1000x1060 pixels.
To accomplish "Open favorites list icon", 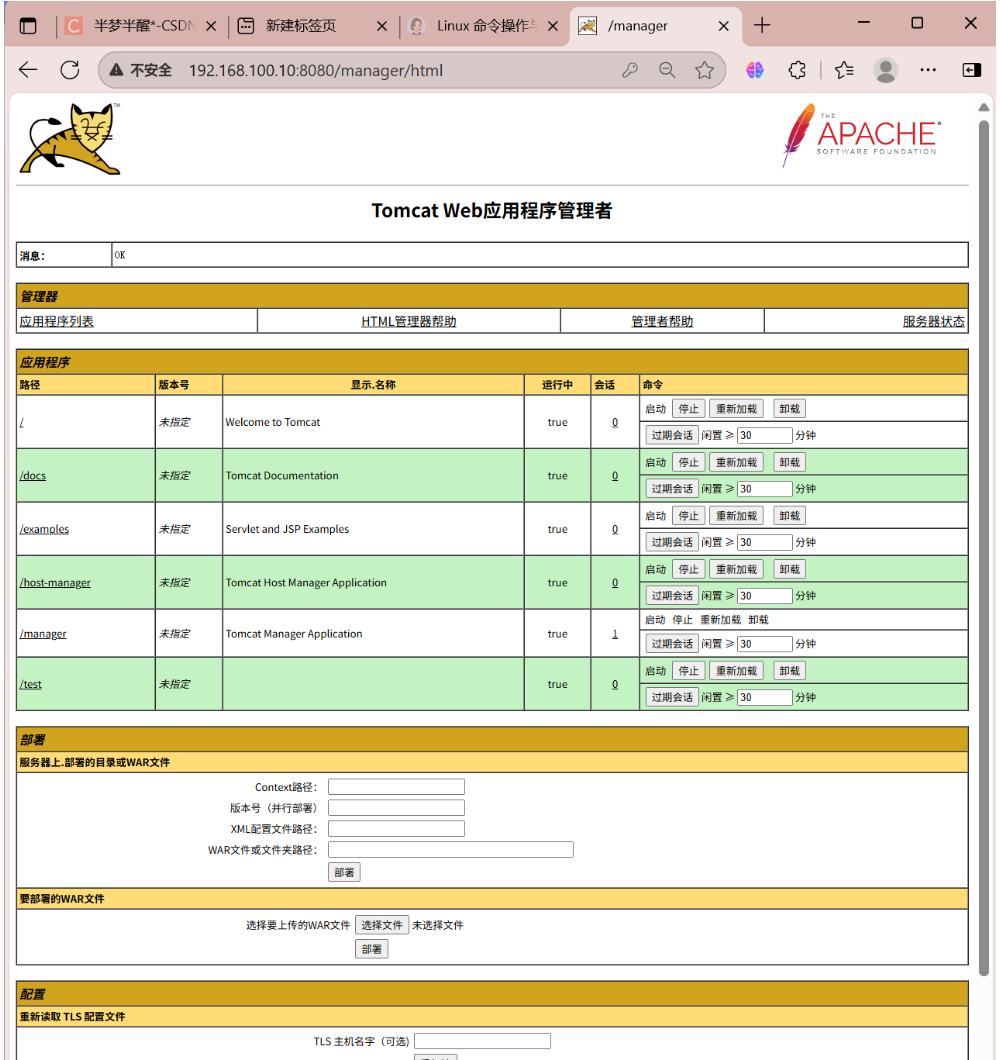I will (x=844, y=70).
